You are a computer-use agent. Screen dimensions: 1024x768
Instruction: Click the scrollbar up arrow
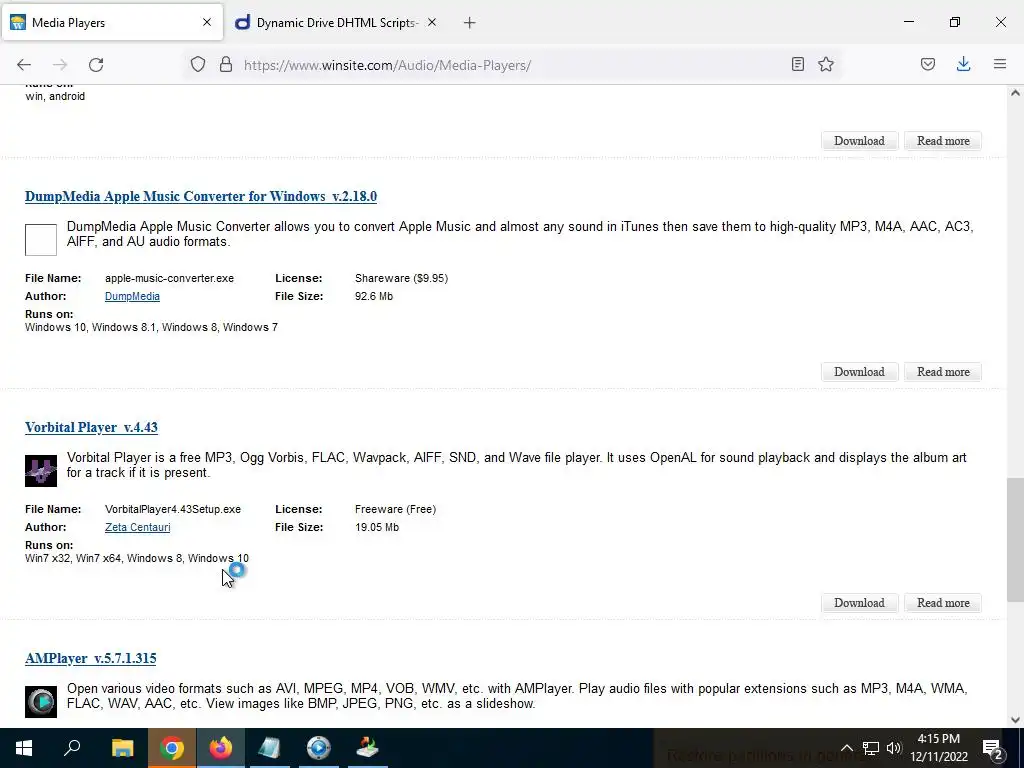[1015, 93]
